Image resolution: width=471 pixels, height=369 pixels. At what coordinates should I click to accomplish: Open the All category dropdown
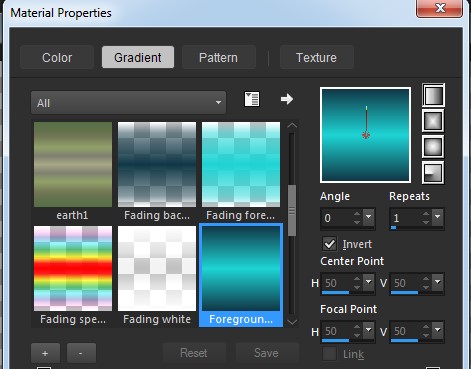(x=128, y=103)
